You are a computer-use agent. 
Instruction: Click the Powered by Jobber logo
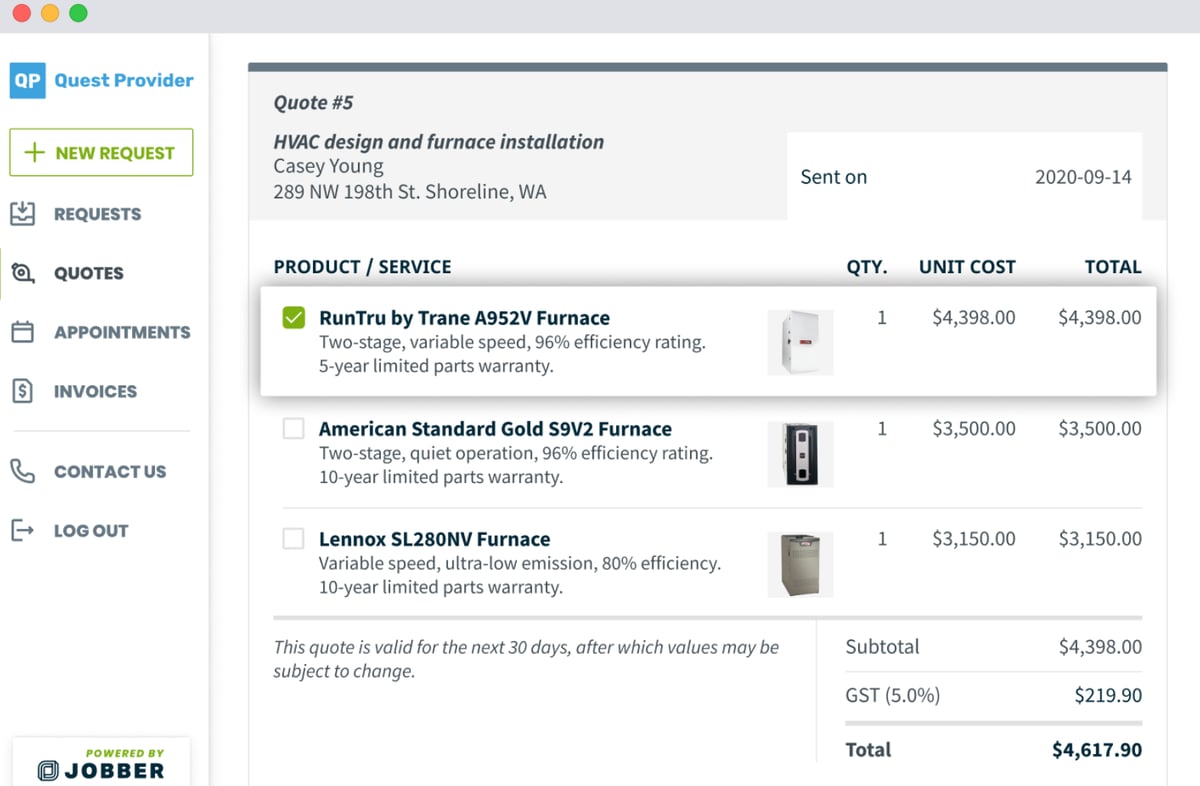pyautogui.click(x=101, y=764)
